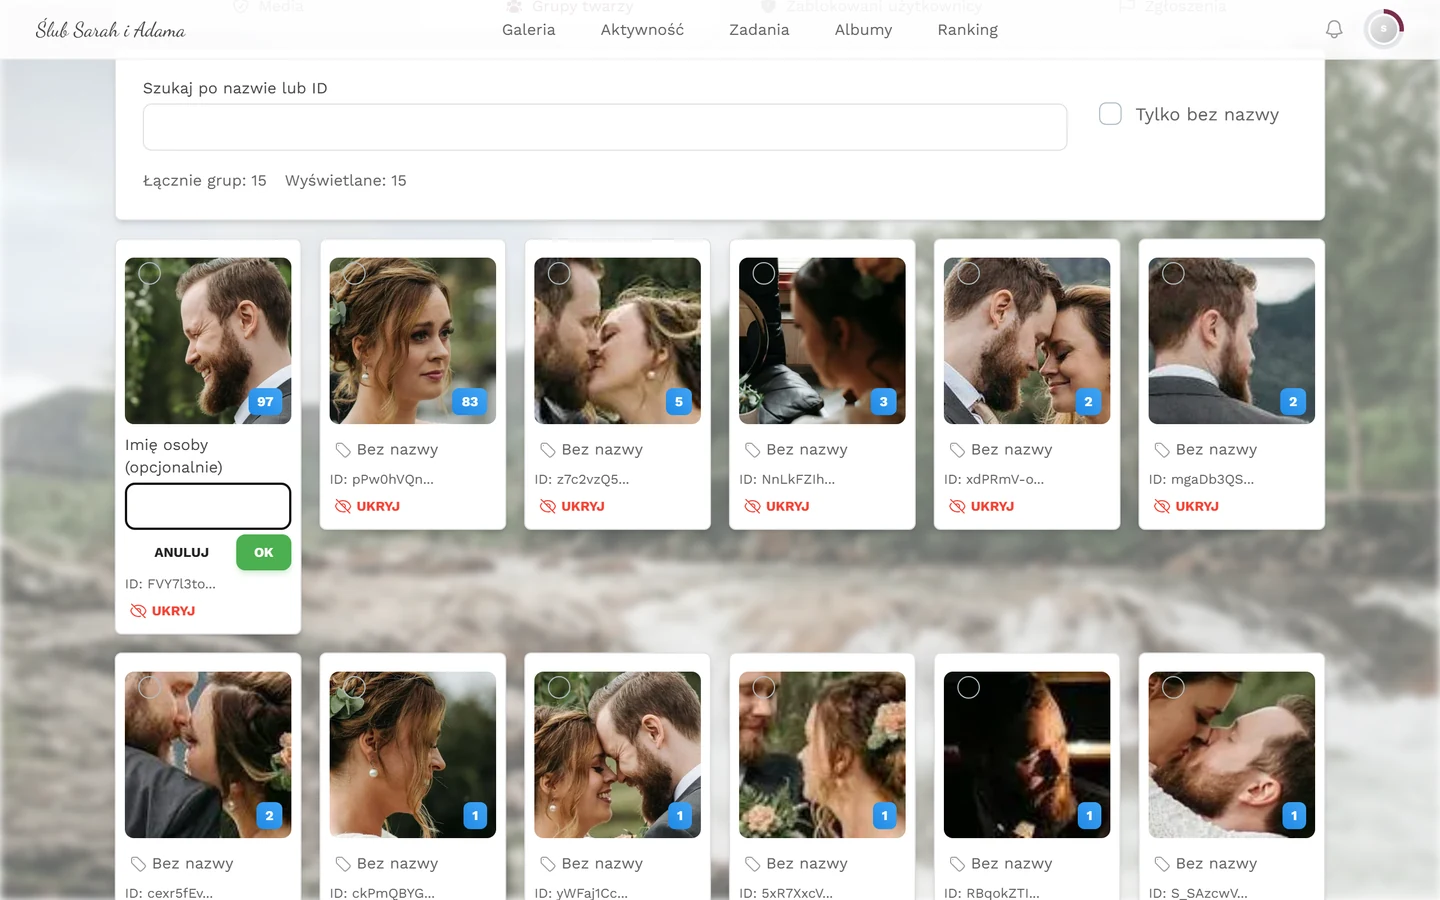Open the notifications bell icon
This screenshot has width=1440, height=900.
click(1334, 30)
